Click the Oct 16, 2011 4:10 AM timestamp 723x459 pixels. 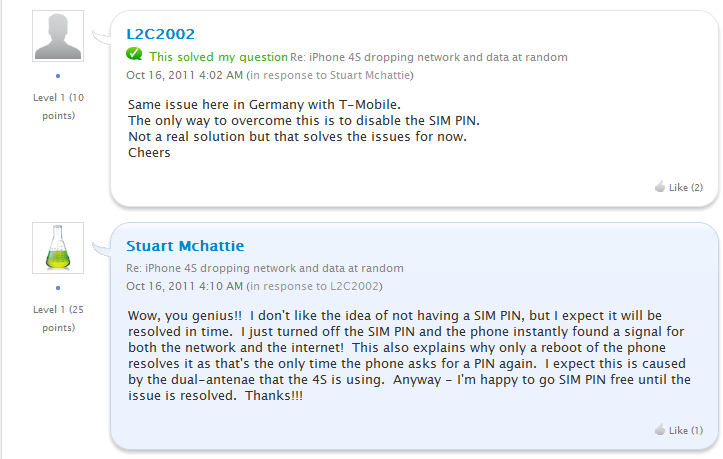pos(184,286)
